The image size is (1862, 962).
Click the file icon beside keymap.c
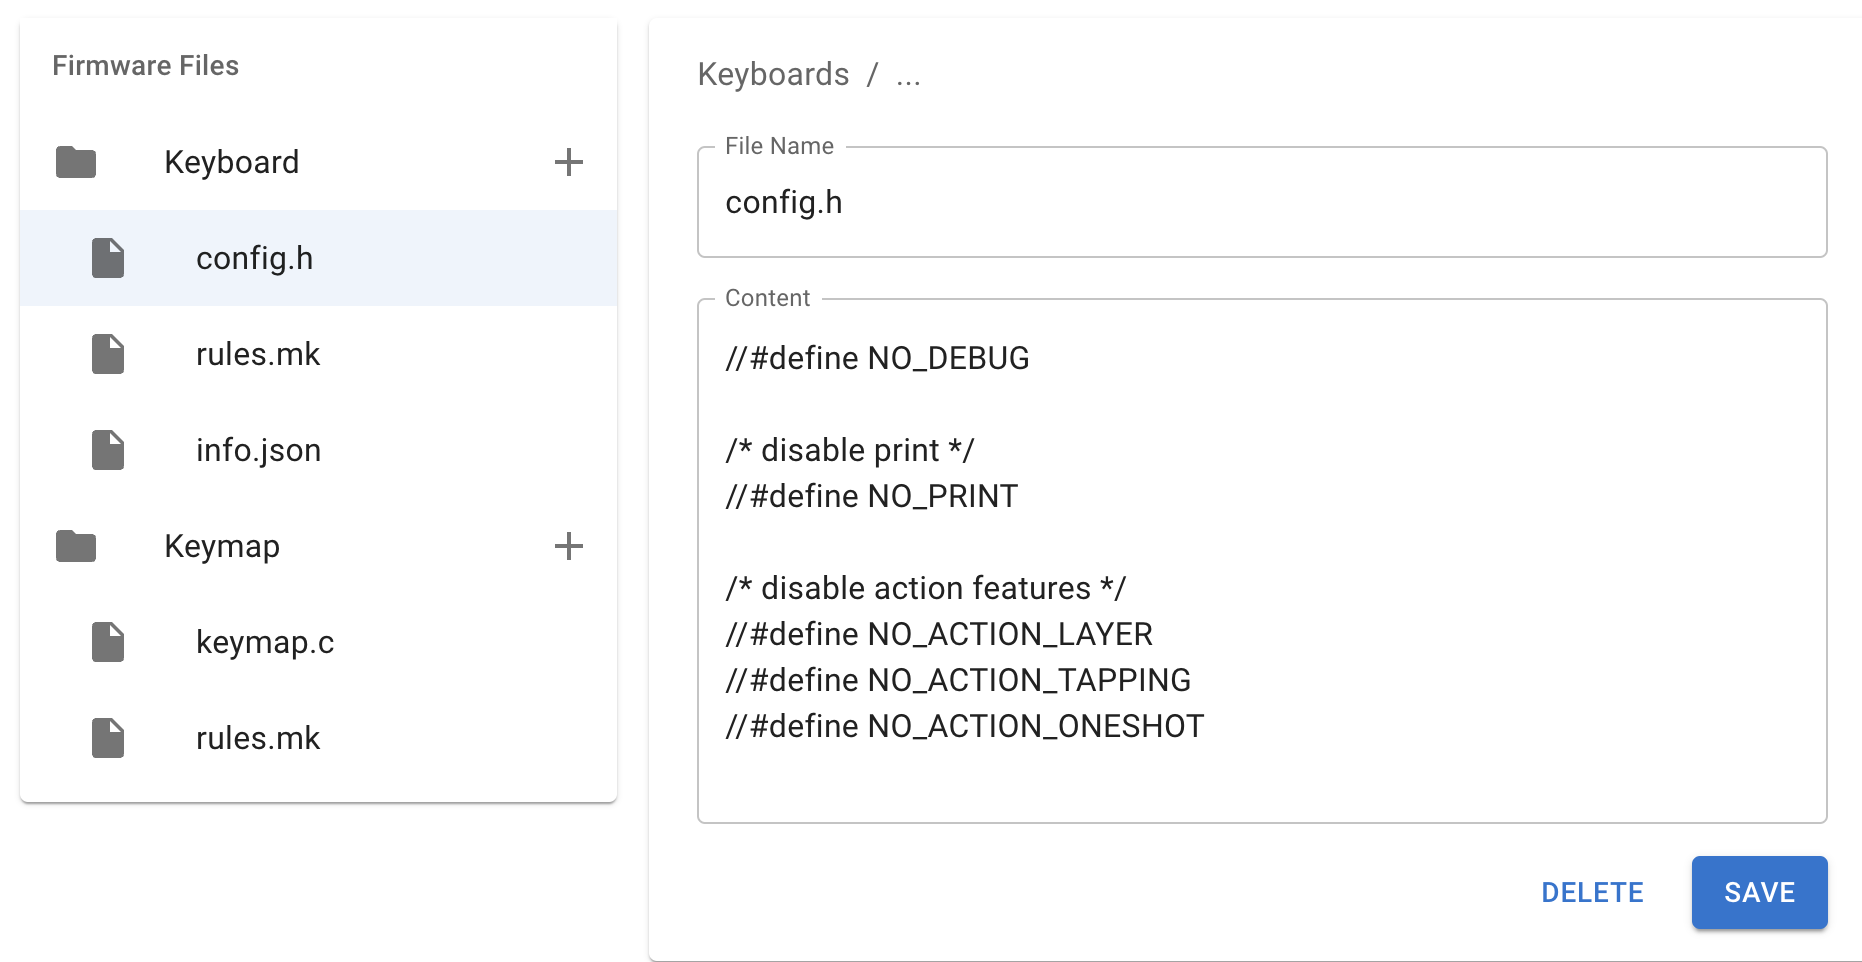108,642
